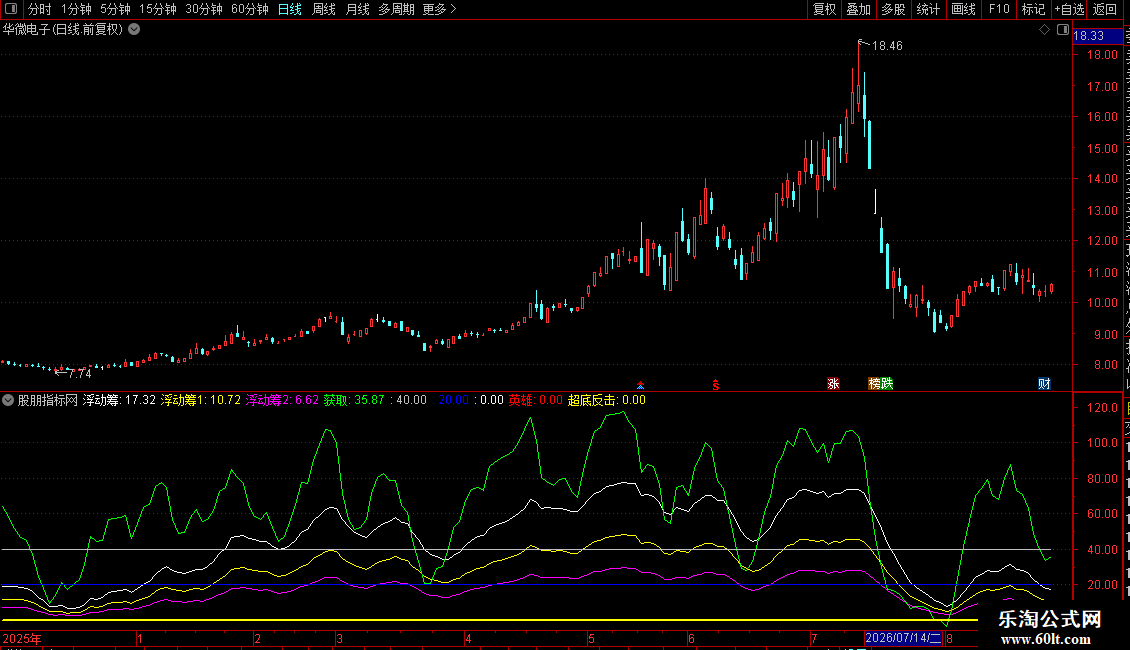Click the 返回 back button
Image resolution: width=1130 pixels, height=650 pixels.
(x=1104, y=9)
